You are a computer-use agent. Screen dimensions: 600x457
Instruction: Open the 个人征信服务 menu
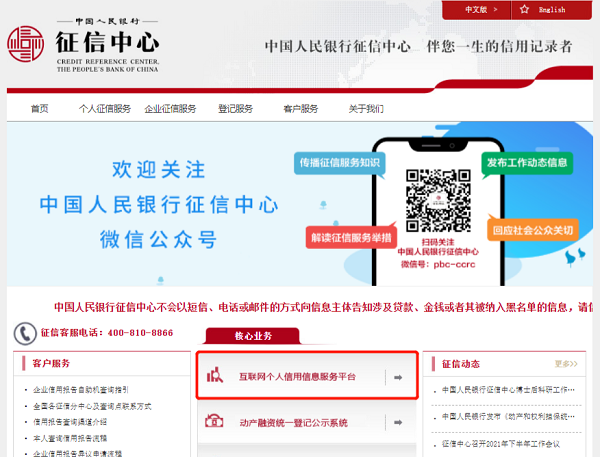click(105, 109)
